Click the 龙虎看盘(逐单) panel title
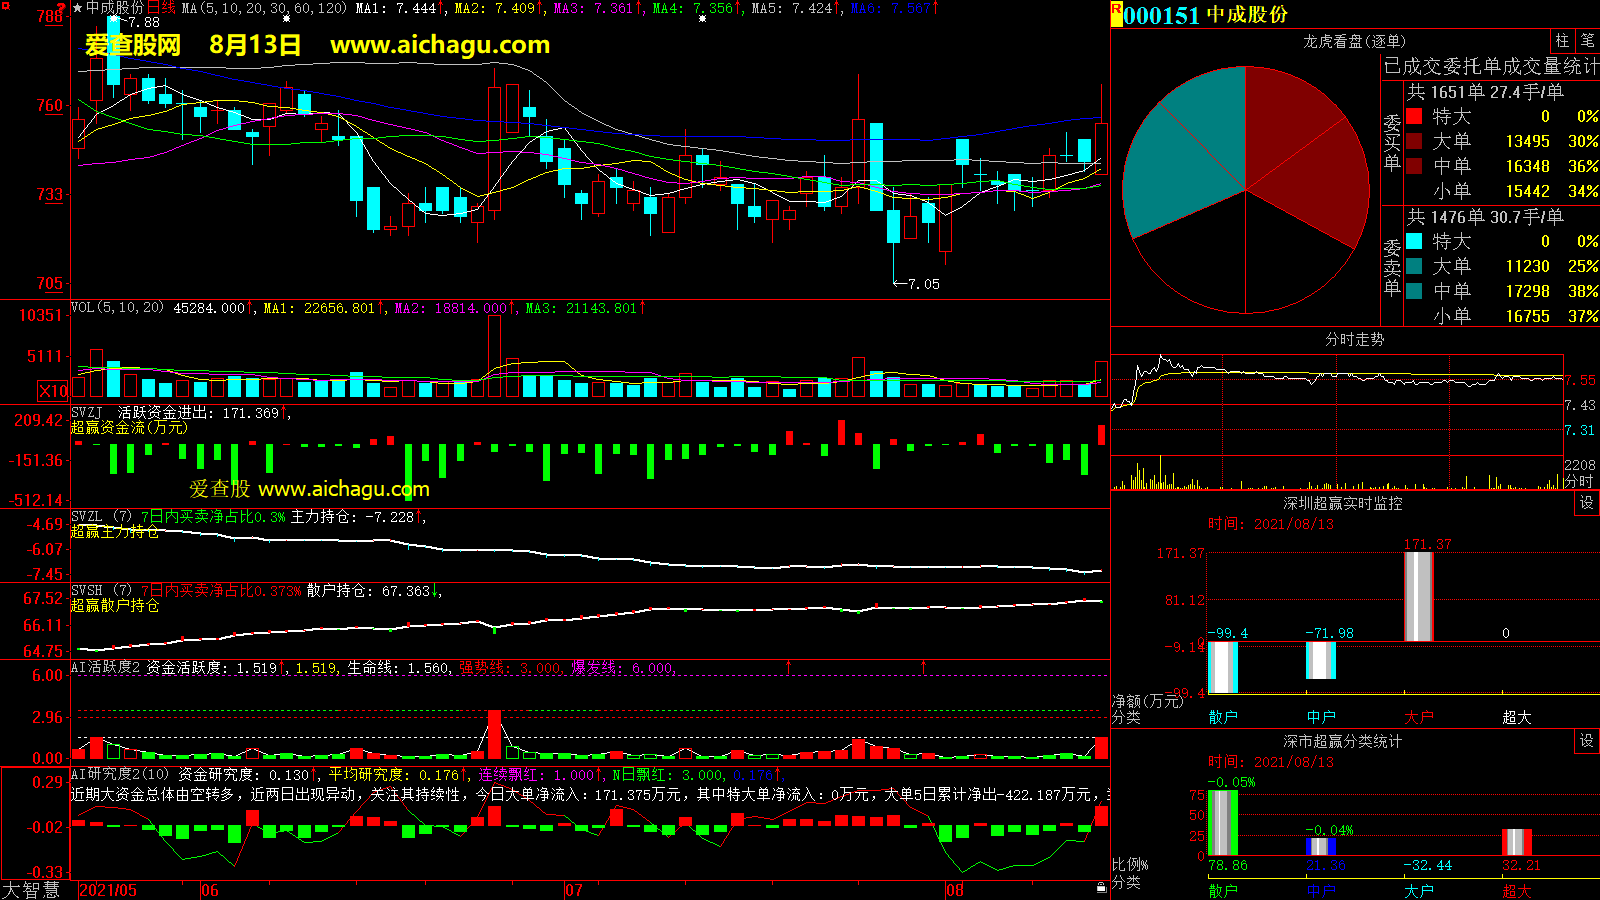Image resolution: width=1600 pixels, height=900 pixels. pos(1354,41)
